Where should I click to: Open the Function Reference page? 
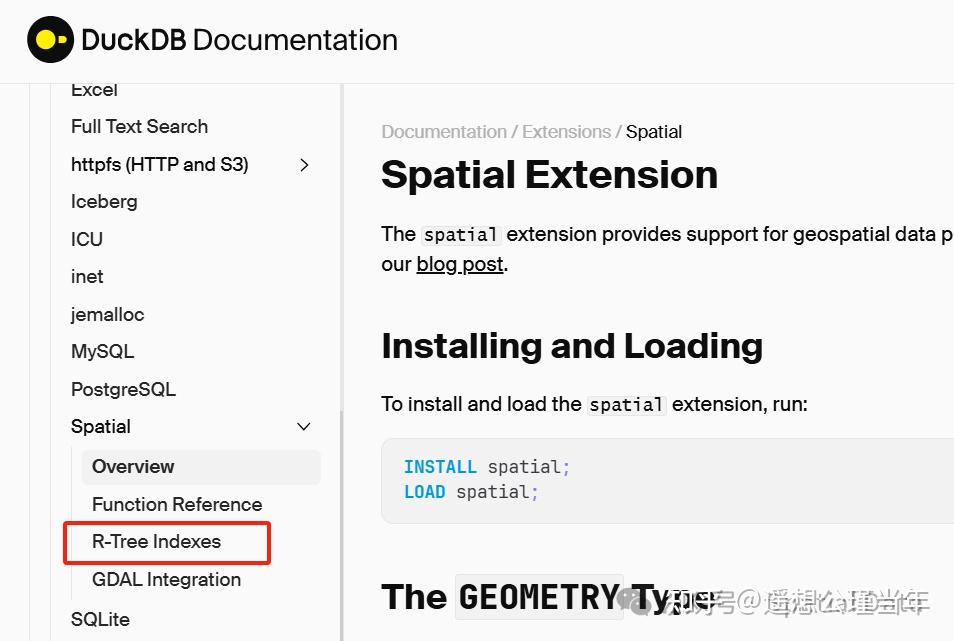pos(177,504)
